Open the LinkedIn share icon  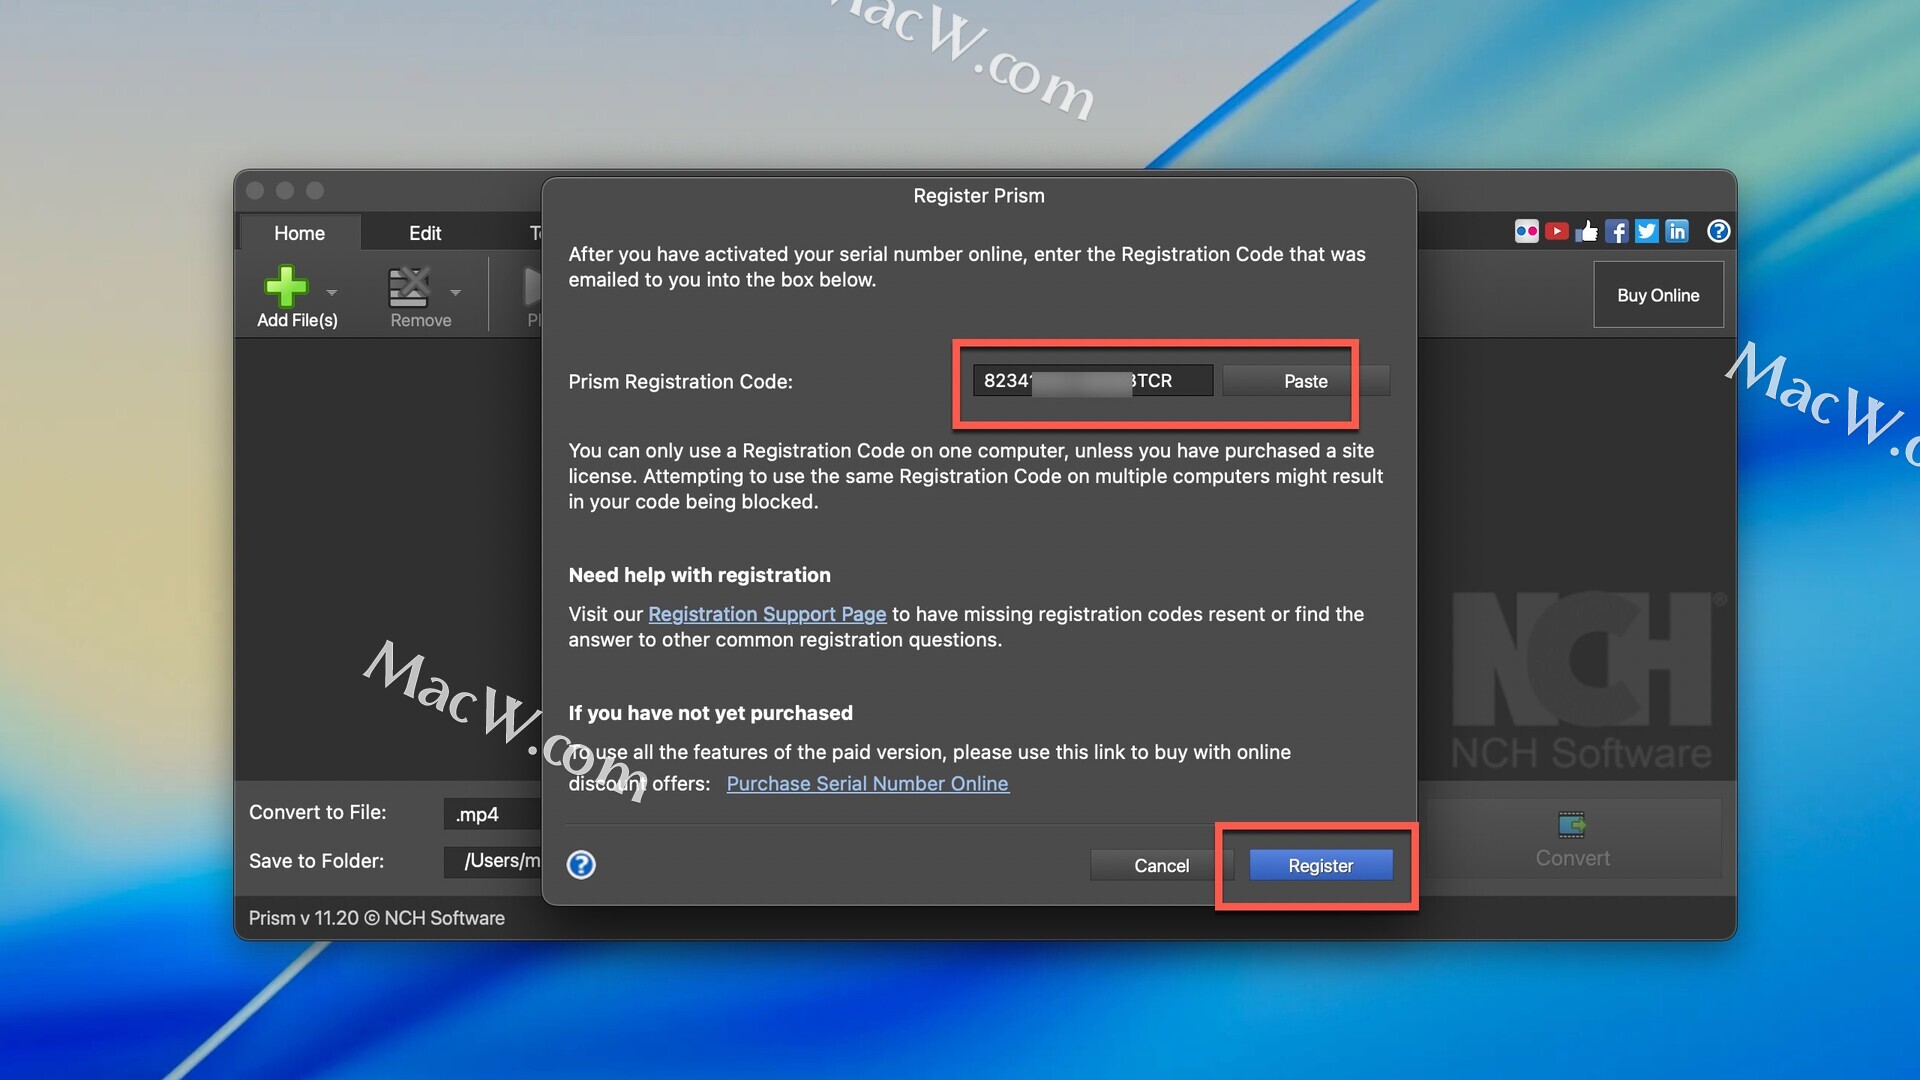tap(1677, 232)
